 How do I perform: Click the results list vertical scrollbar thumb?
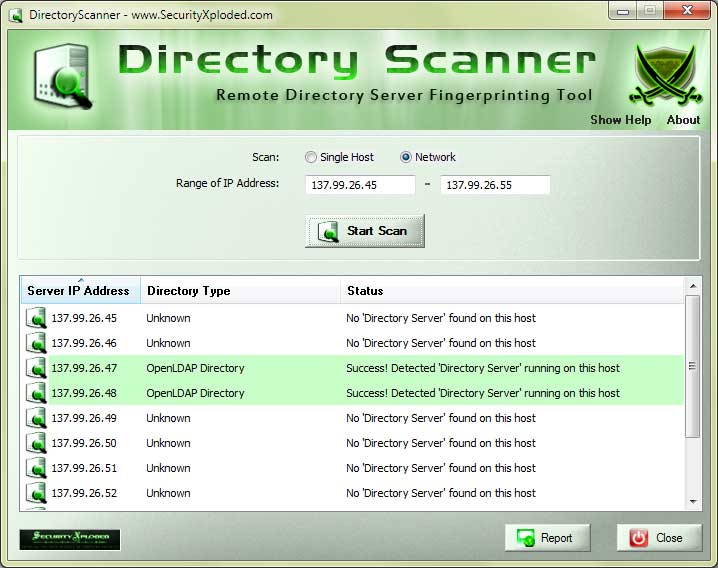pyautogui.click(x=692, y=366)
